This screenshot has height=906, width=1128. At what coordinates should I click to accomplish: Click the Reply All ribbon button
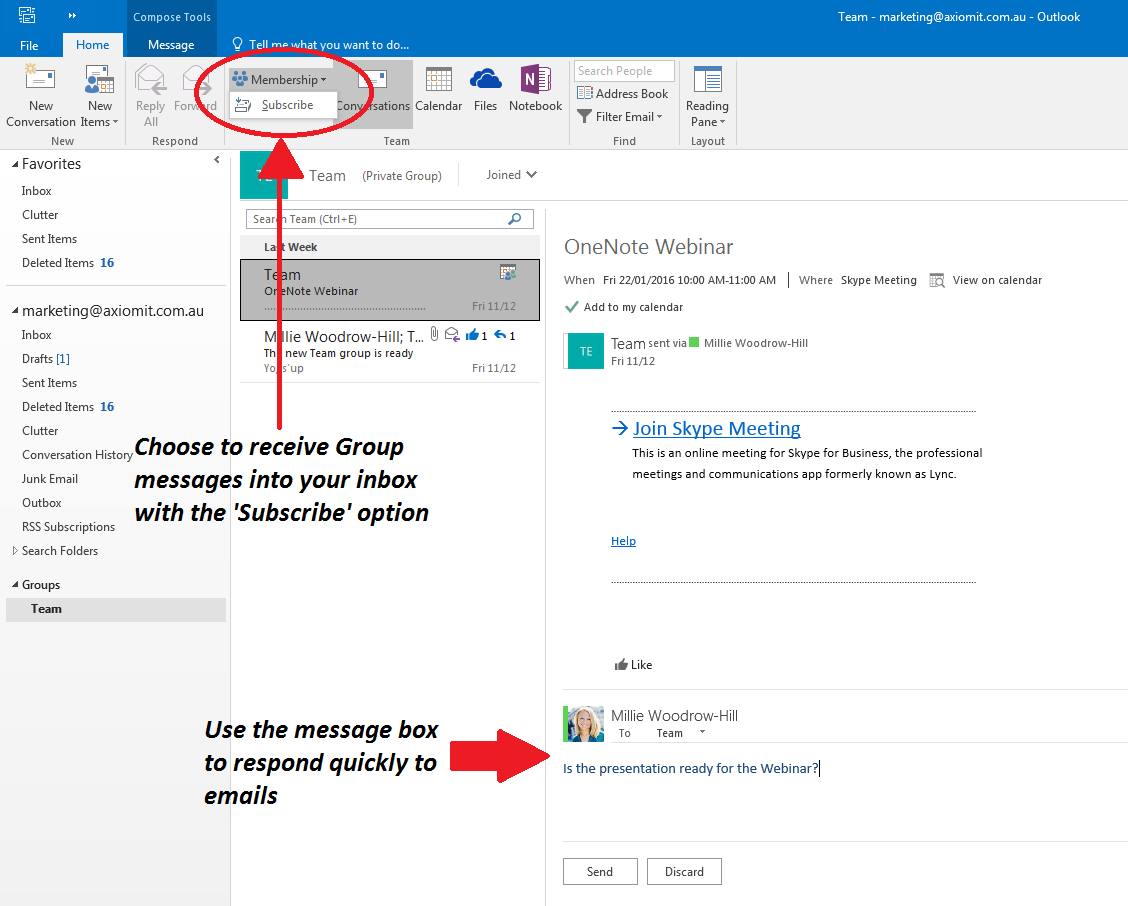pyautogui.click(x=150, y=96)
